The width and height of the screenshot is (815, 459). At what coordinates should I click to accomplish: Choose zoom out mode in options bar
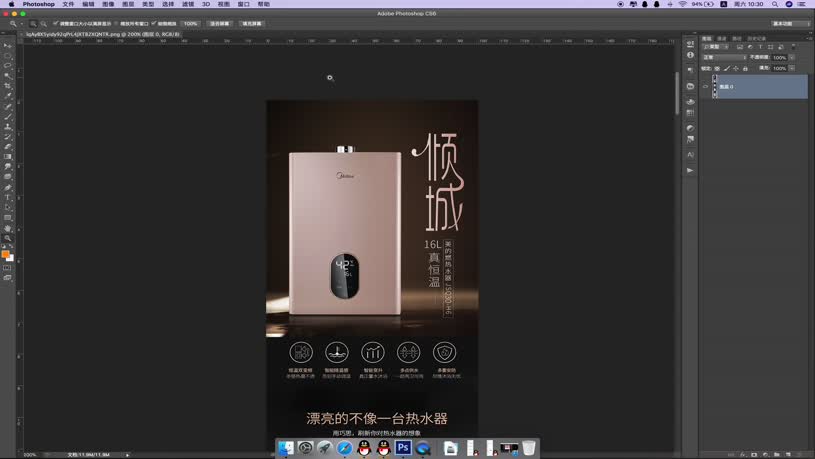tap(44, 24)
